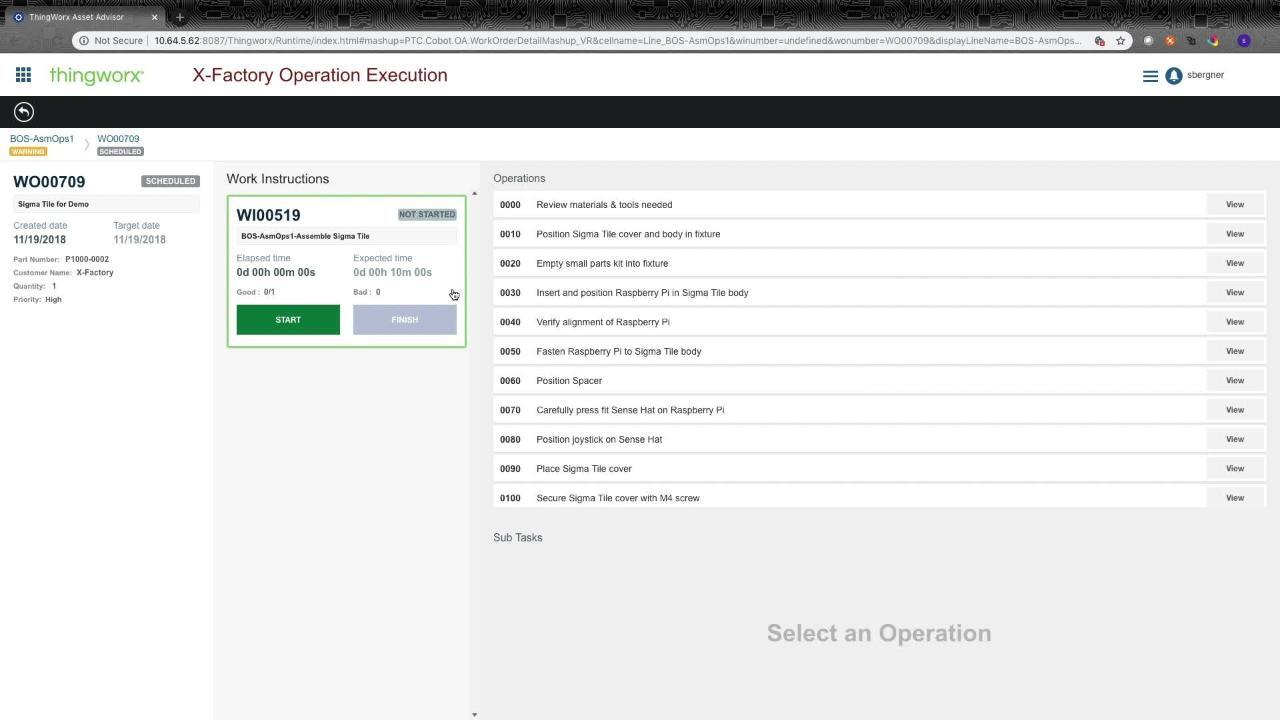Screen dimensions: 1280x720
Task: Click the WO00709 work order heading
Action: [x=49, y=182]
